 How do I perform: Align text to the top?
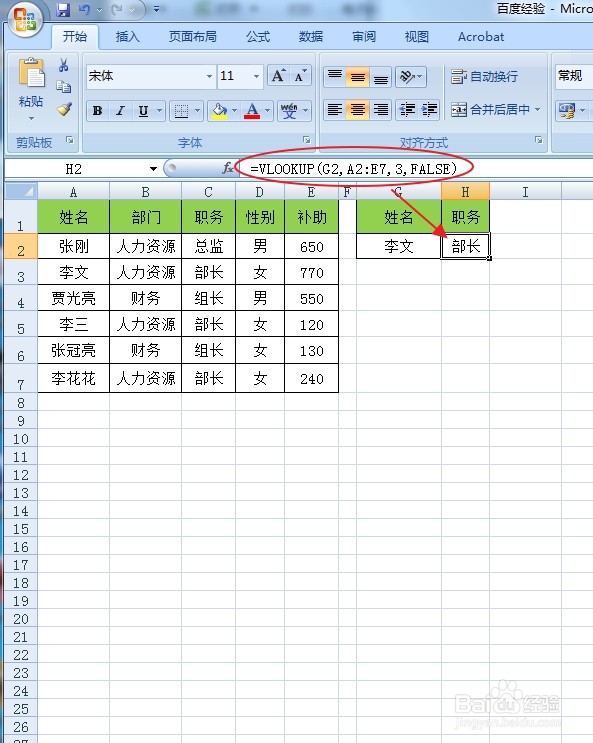pos(335,76)
